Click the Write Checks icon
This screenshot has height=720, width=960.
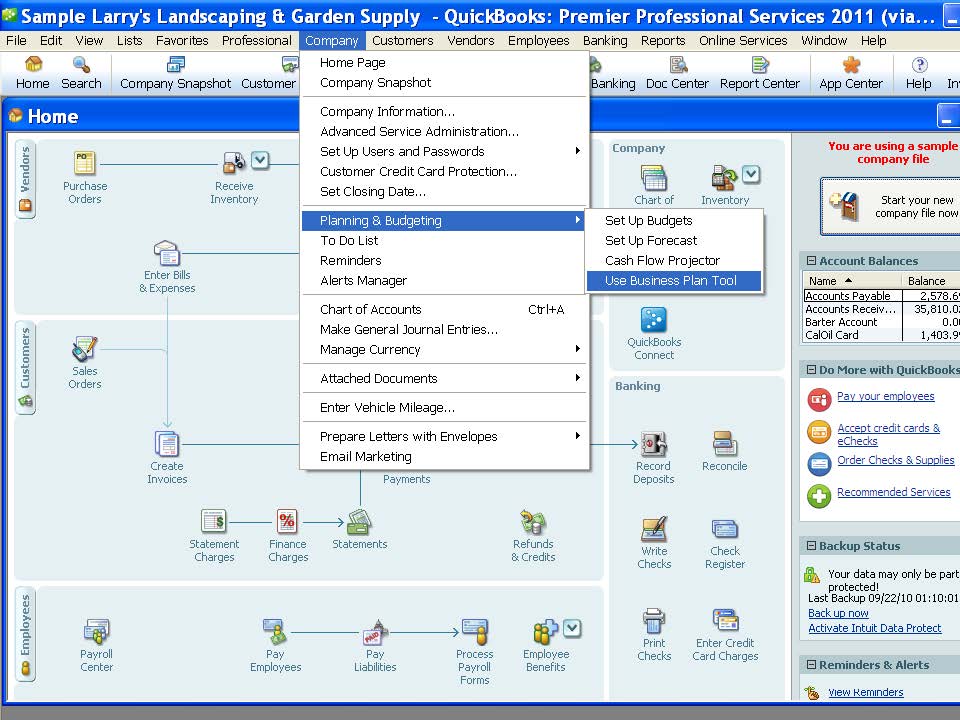click(x=654, y=529)
